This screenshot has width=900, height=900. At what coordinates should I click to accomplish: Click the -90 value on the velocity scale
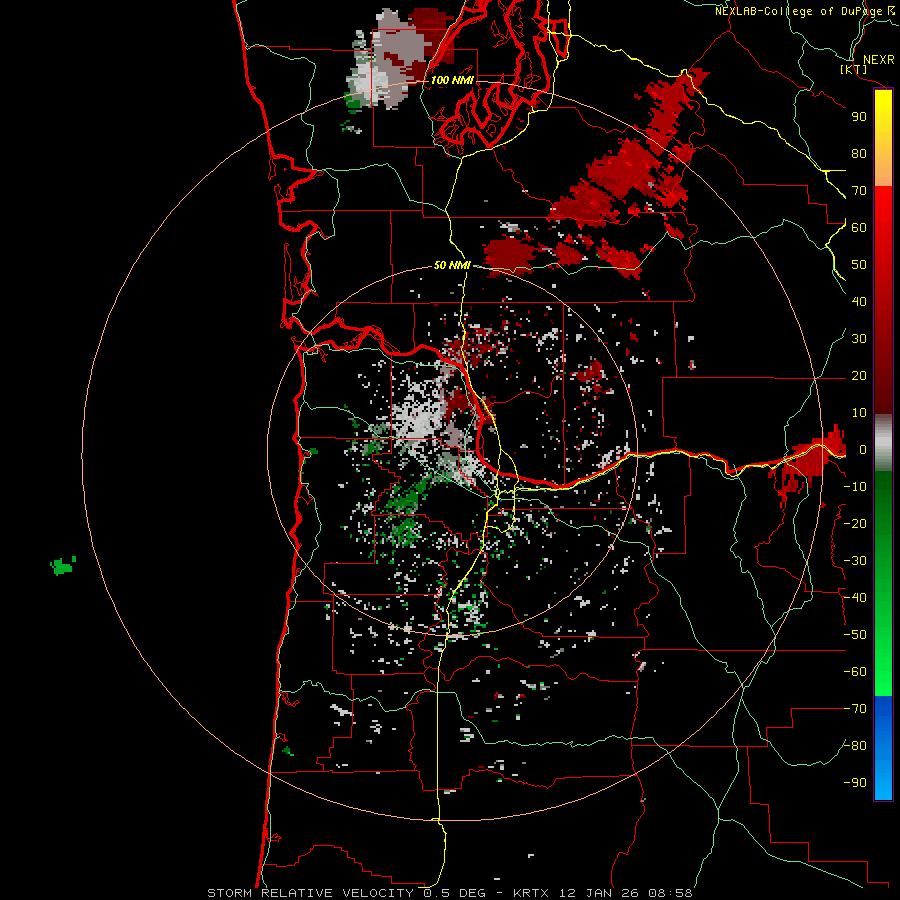(855, 783)
